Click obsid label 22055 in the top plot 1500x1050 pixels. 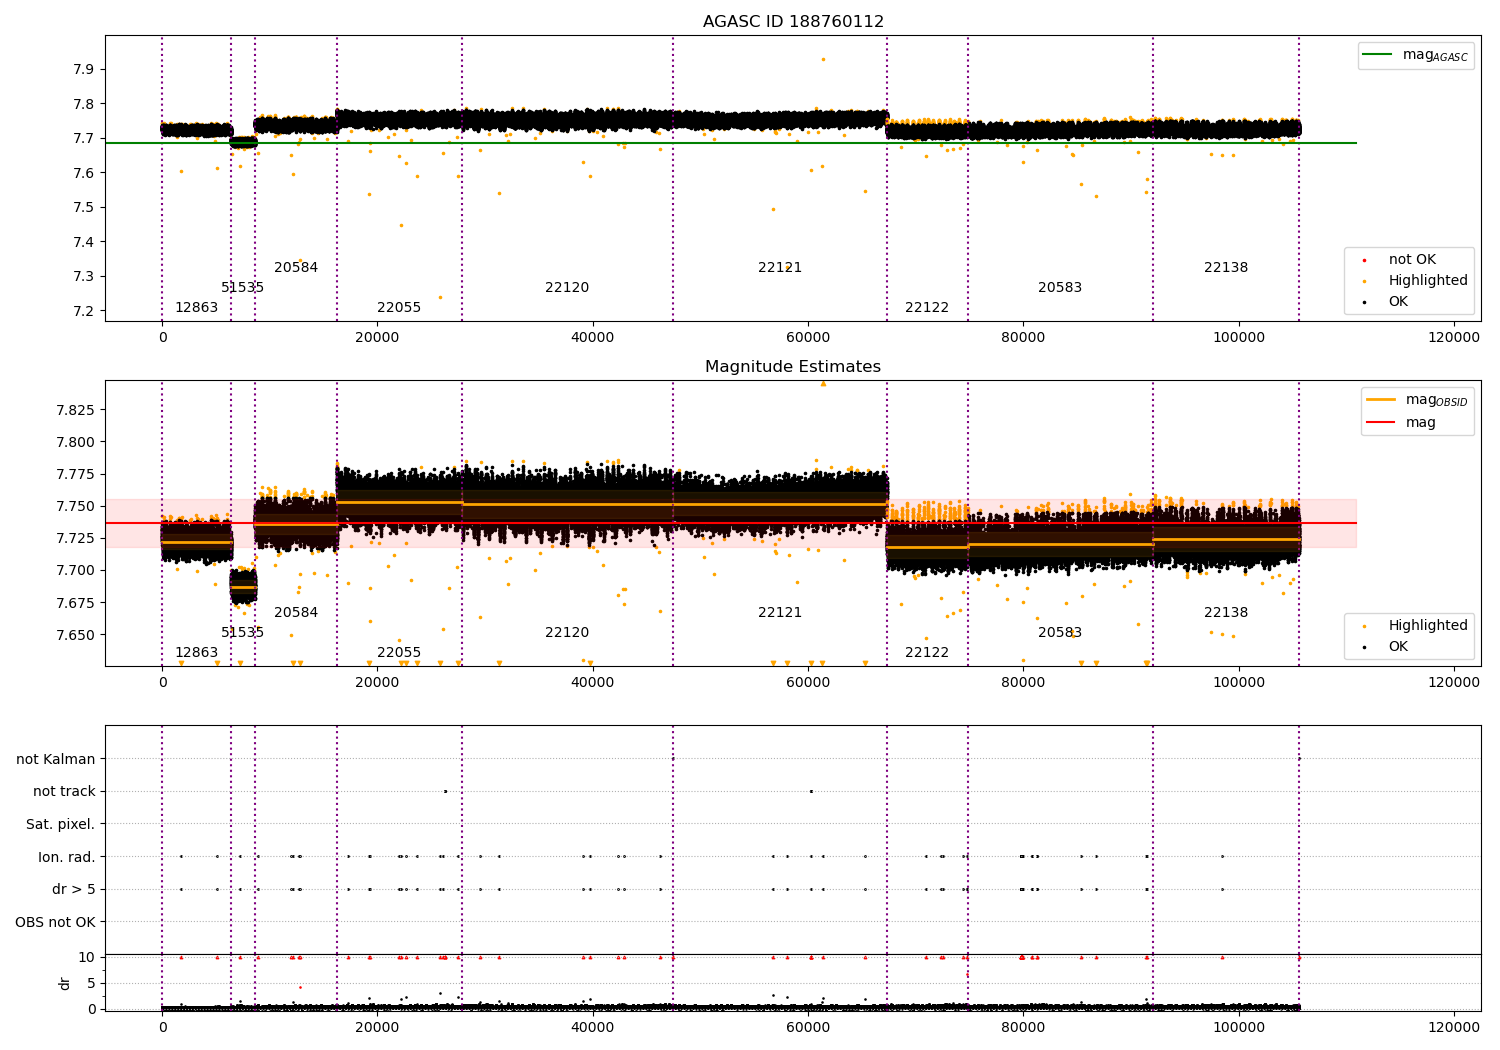click(399, 308)
